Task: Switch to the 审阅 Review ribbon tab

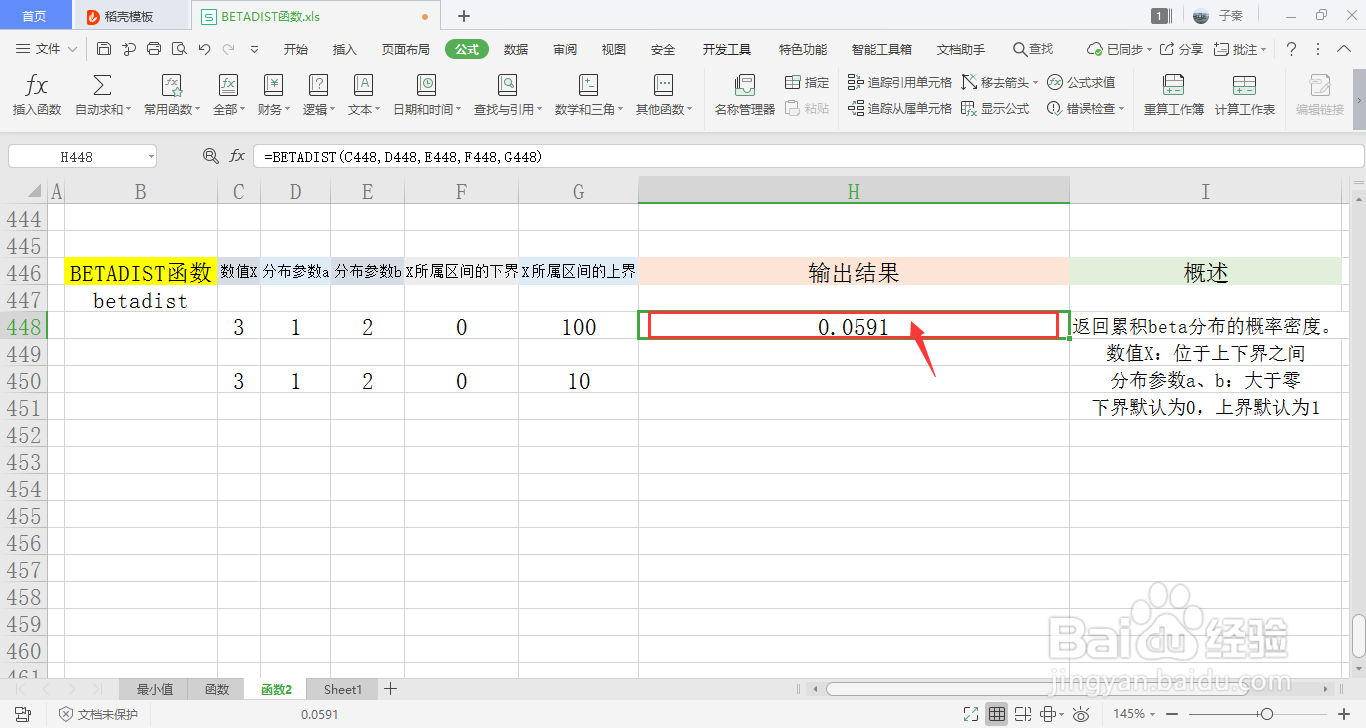Action: (565, 49)
